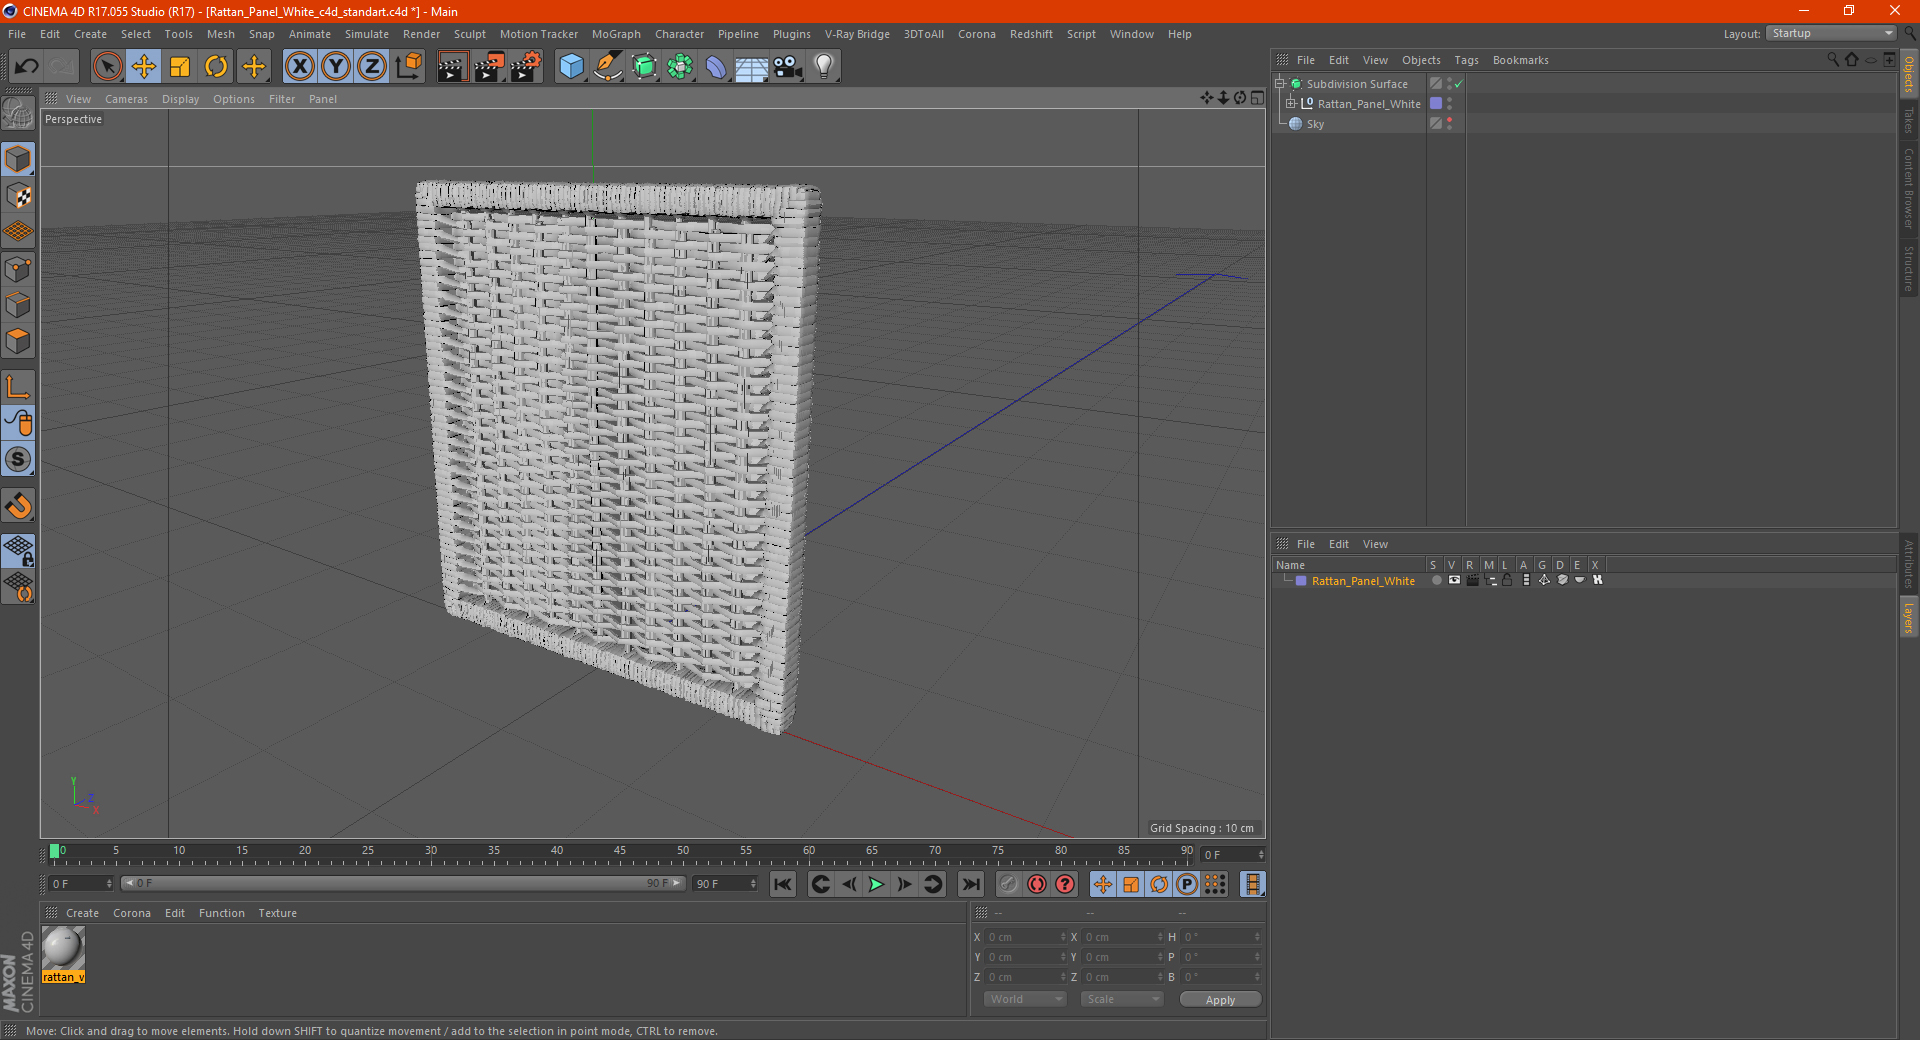Click the Render to Picture Viewer icon
1920x1040 pixels.
[x=489, y=67]
